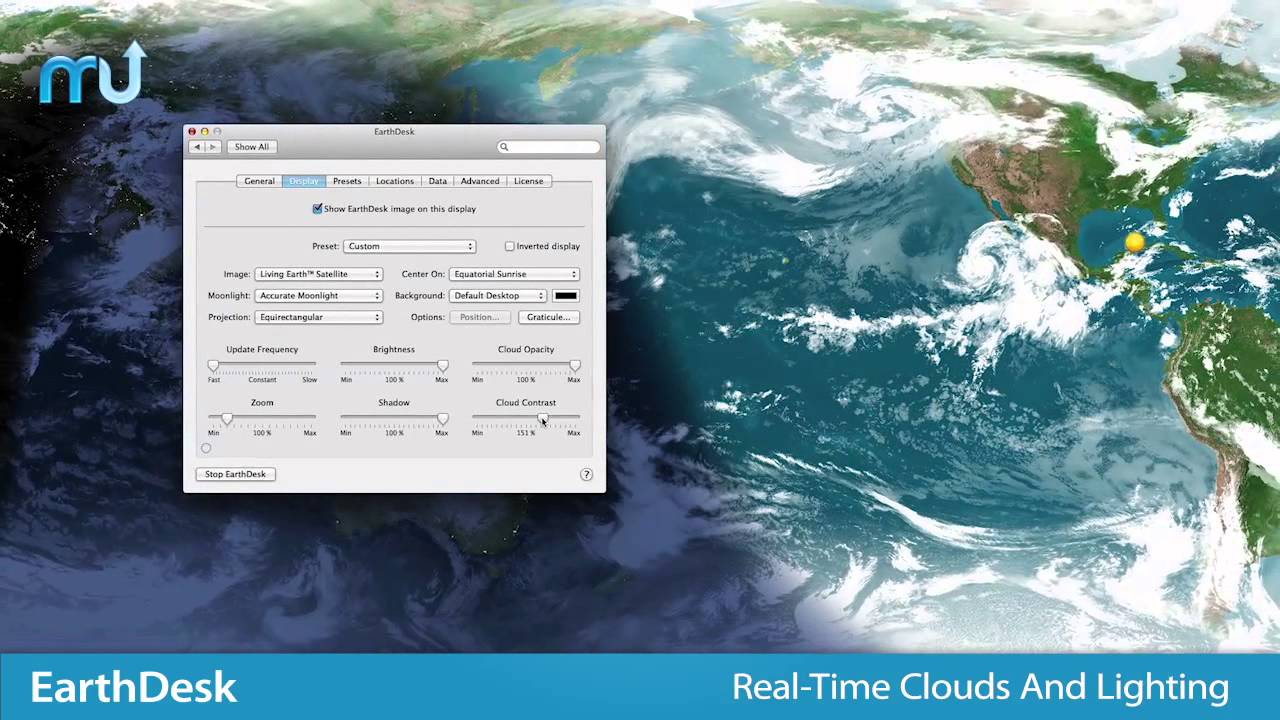This screenshot has height=720, width=1280.
Task: Click the Constant label under Update Frequency
Action: pos(262,380)
